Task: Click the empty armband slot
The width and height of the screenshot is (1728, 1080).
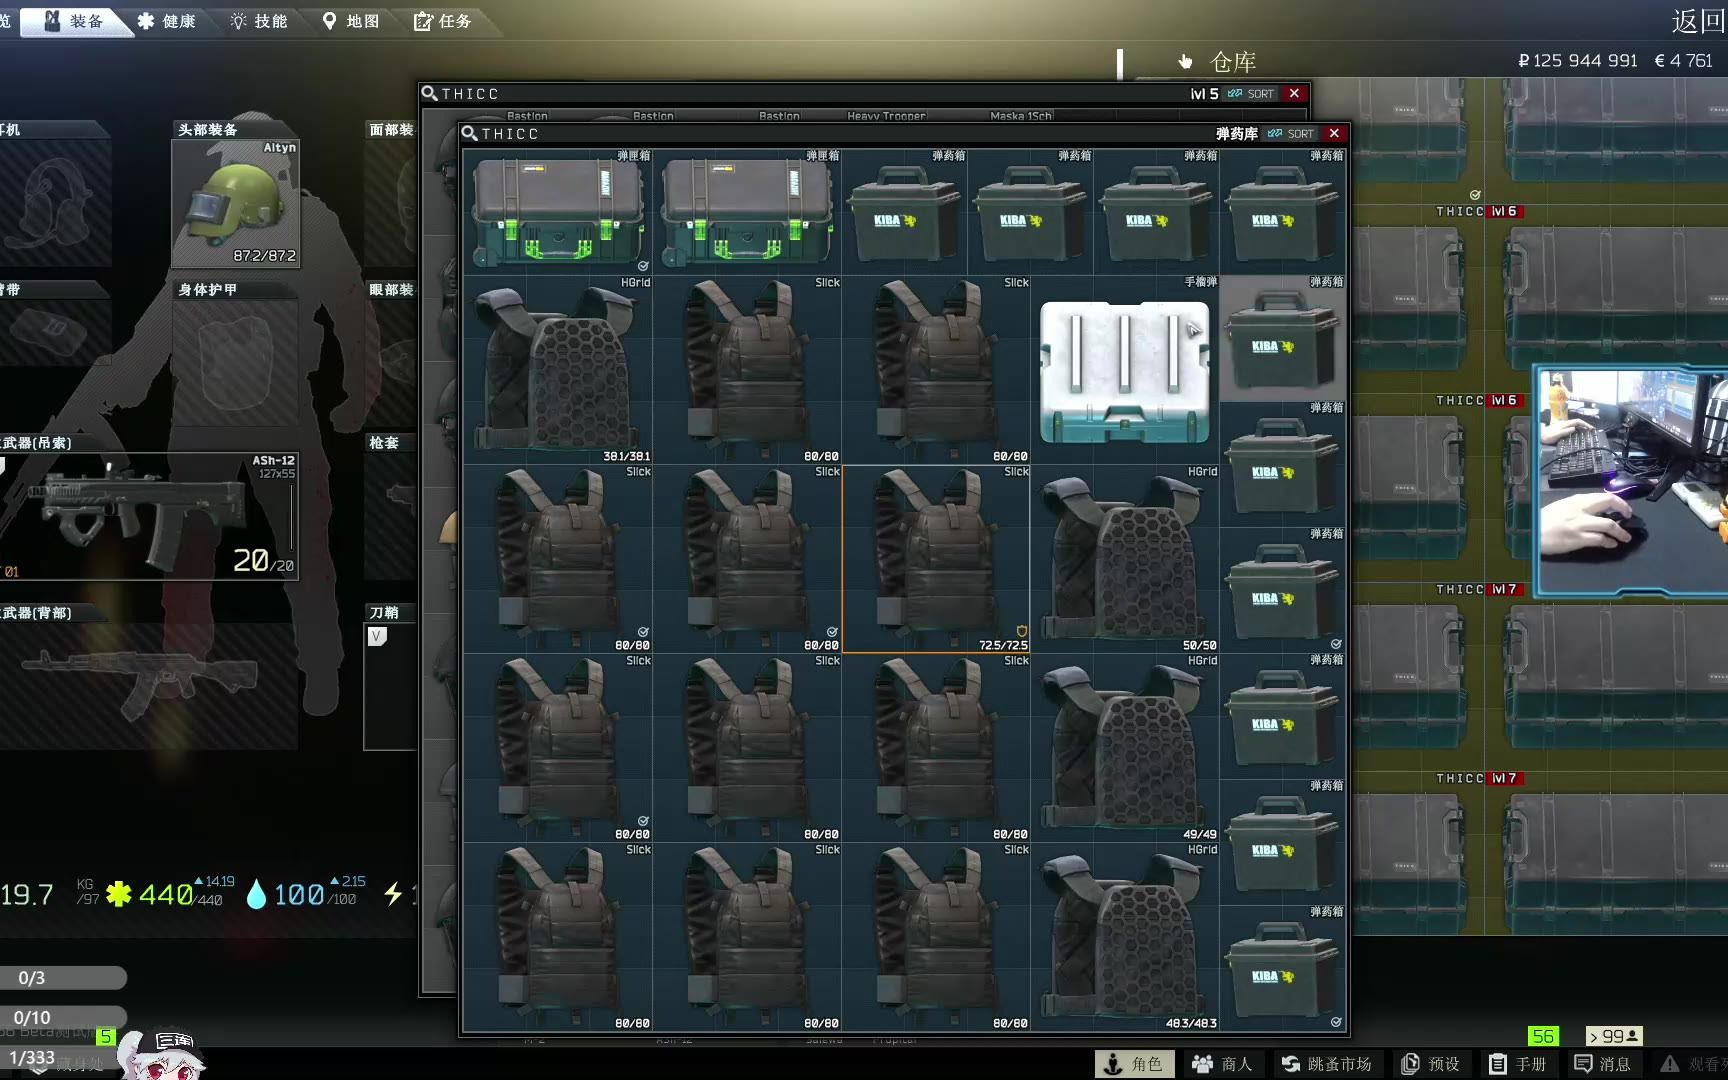Action: pos(55,332)
